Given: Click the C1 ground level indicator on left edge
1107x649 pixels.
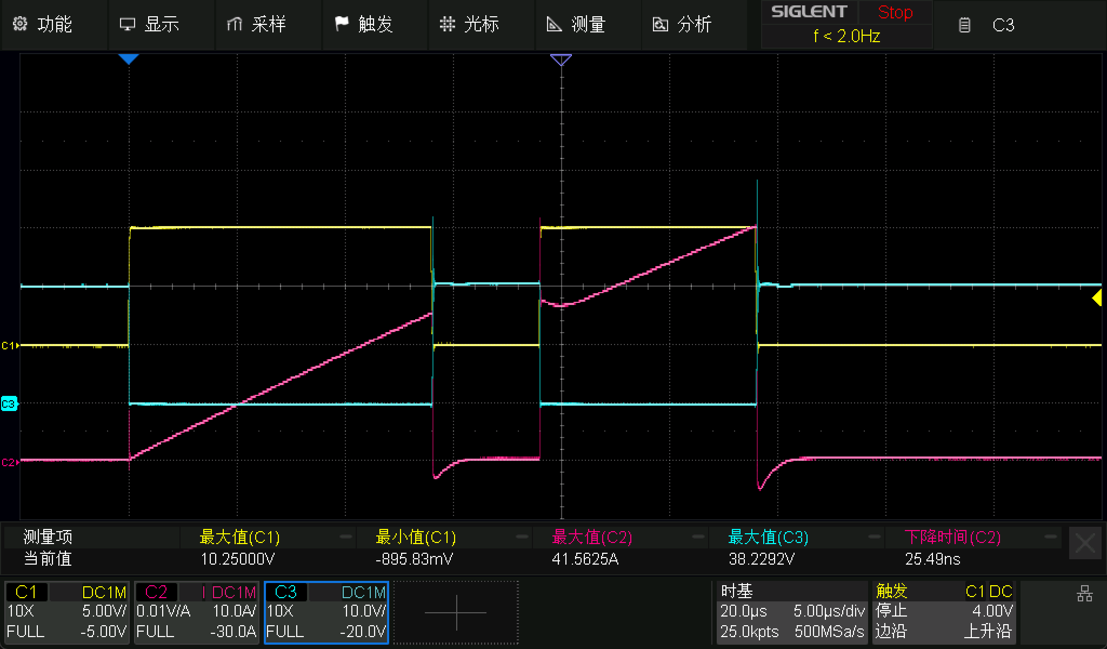Looking at the screenshot, I should click(x=9, y=345).
